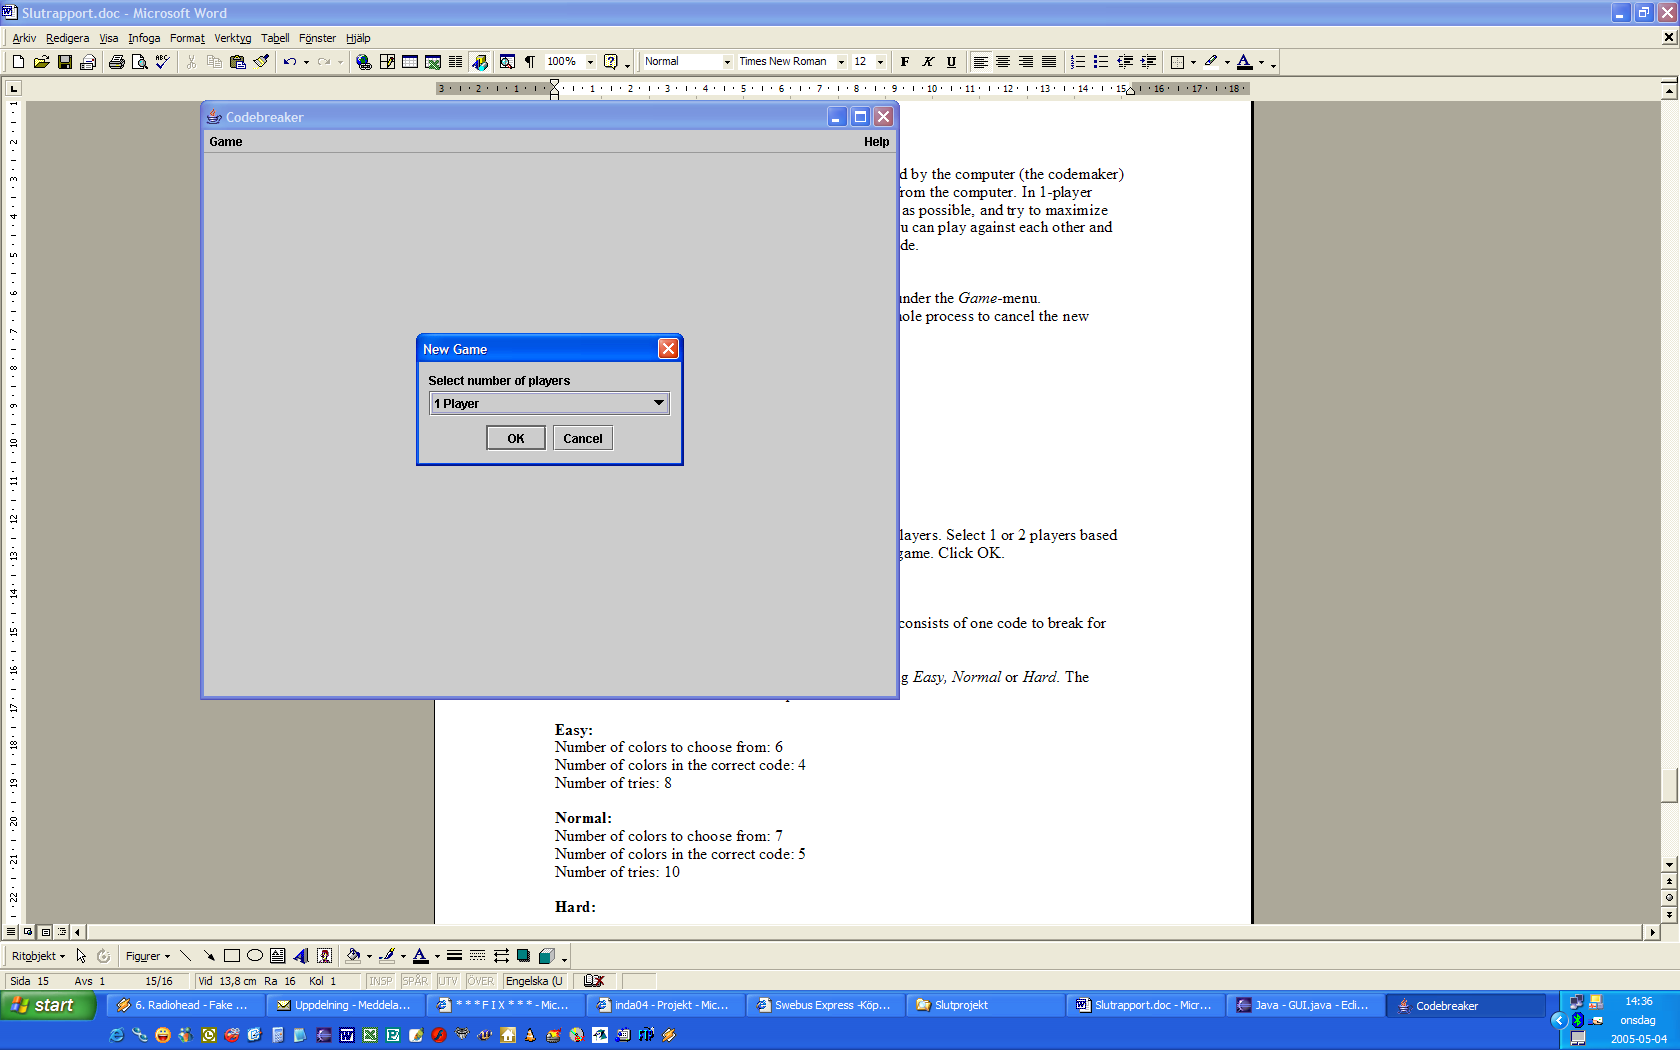Select the rectangle drawing tool
The width and height of the screenshot is (1680, 1050).
click(x=232, y=956)
